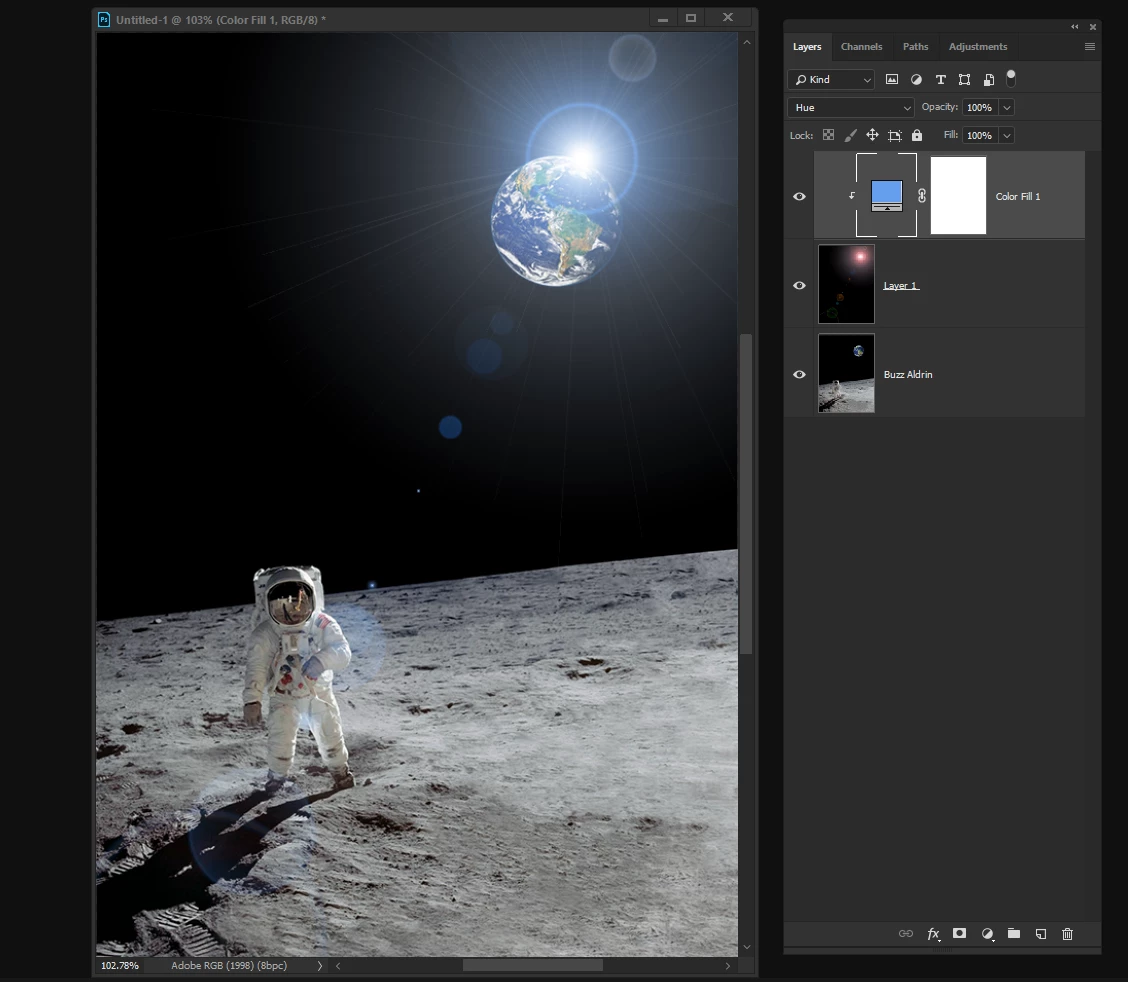Collapse the panel with double arrows icon
This screenshot has width=1128, height=982.
point(1075,27)
